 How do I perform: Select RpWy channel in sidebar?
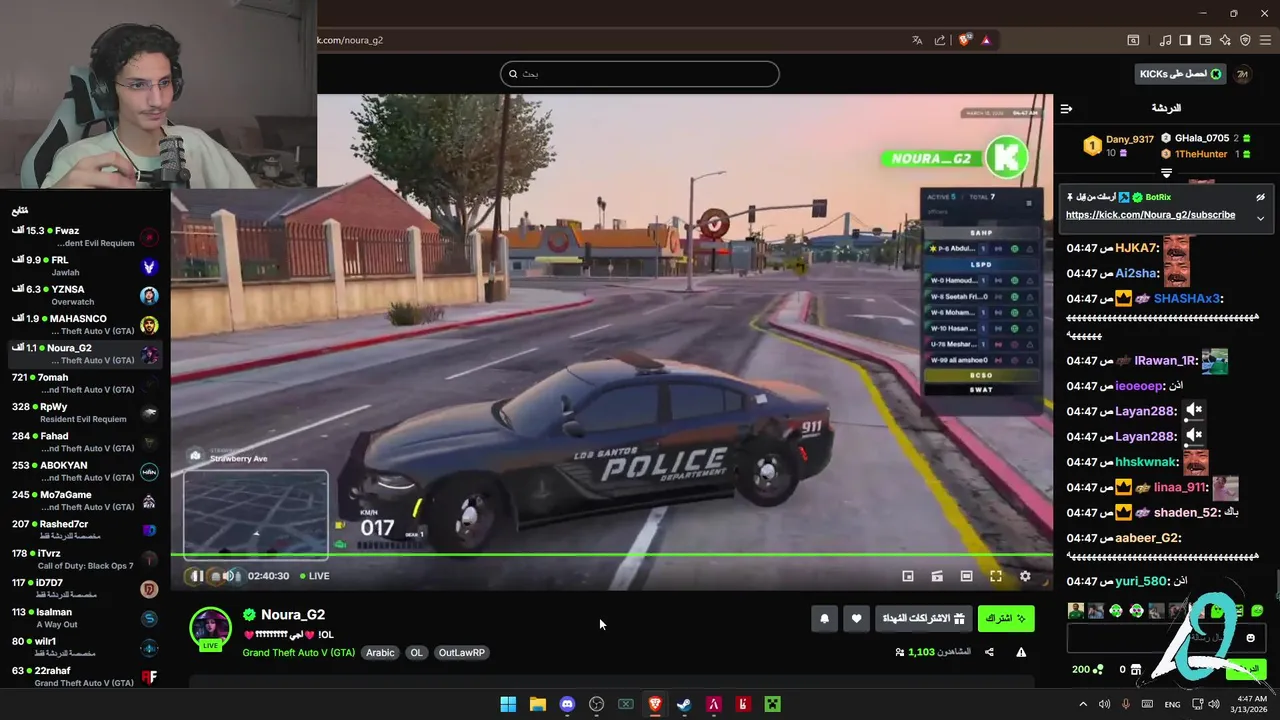pos(85,413)
